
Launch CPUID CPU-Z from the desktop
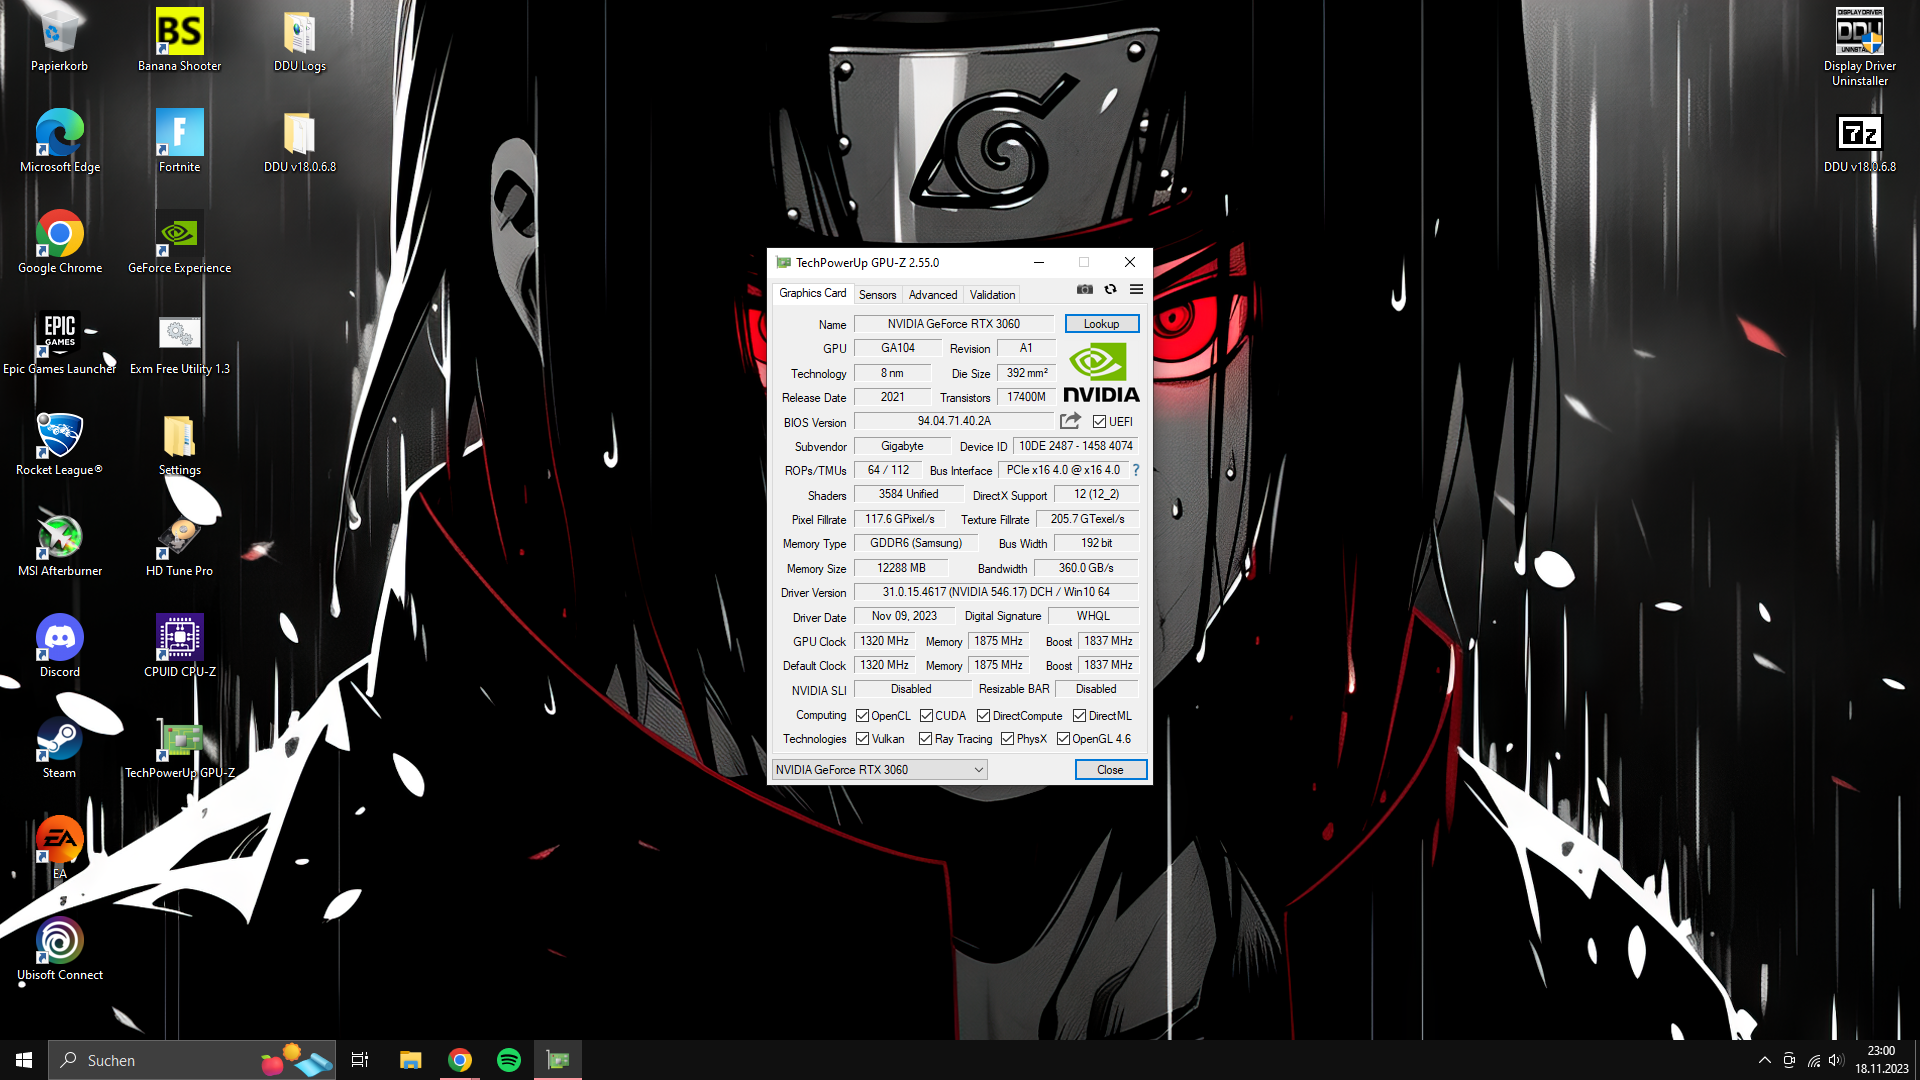click(179, 637)
